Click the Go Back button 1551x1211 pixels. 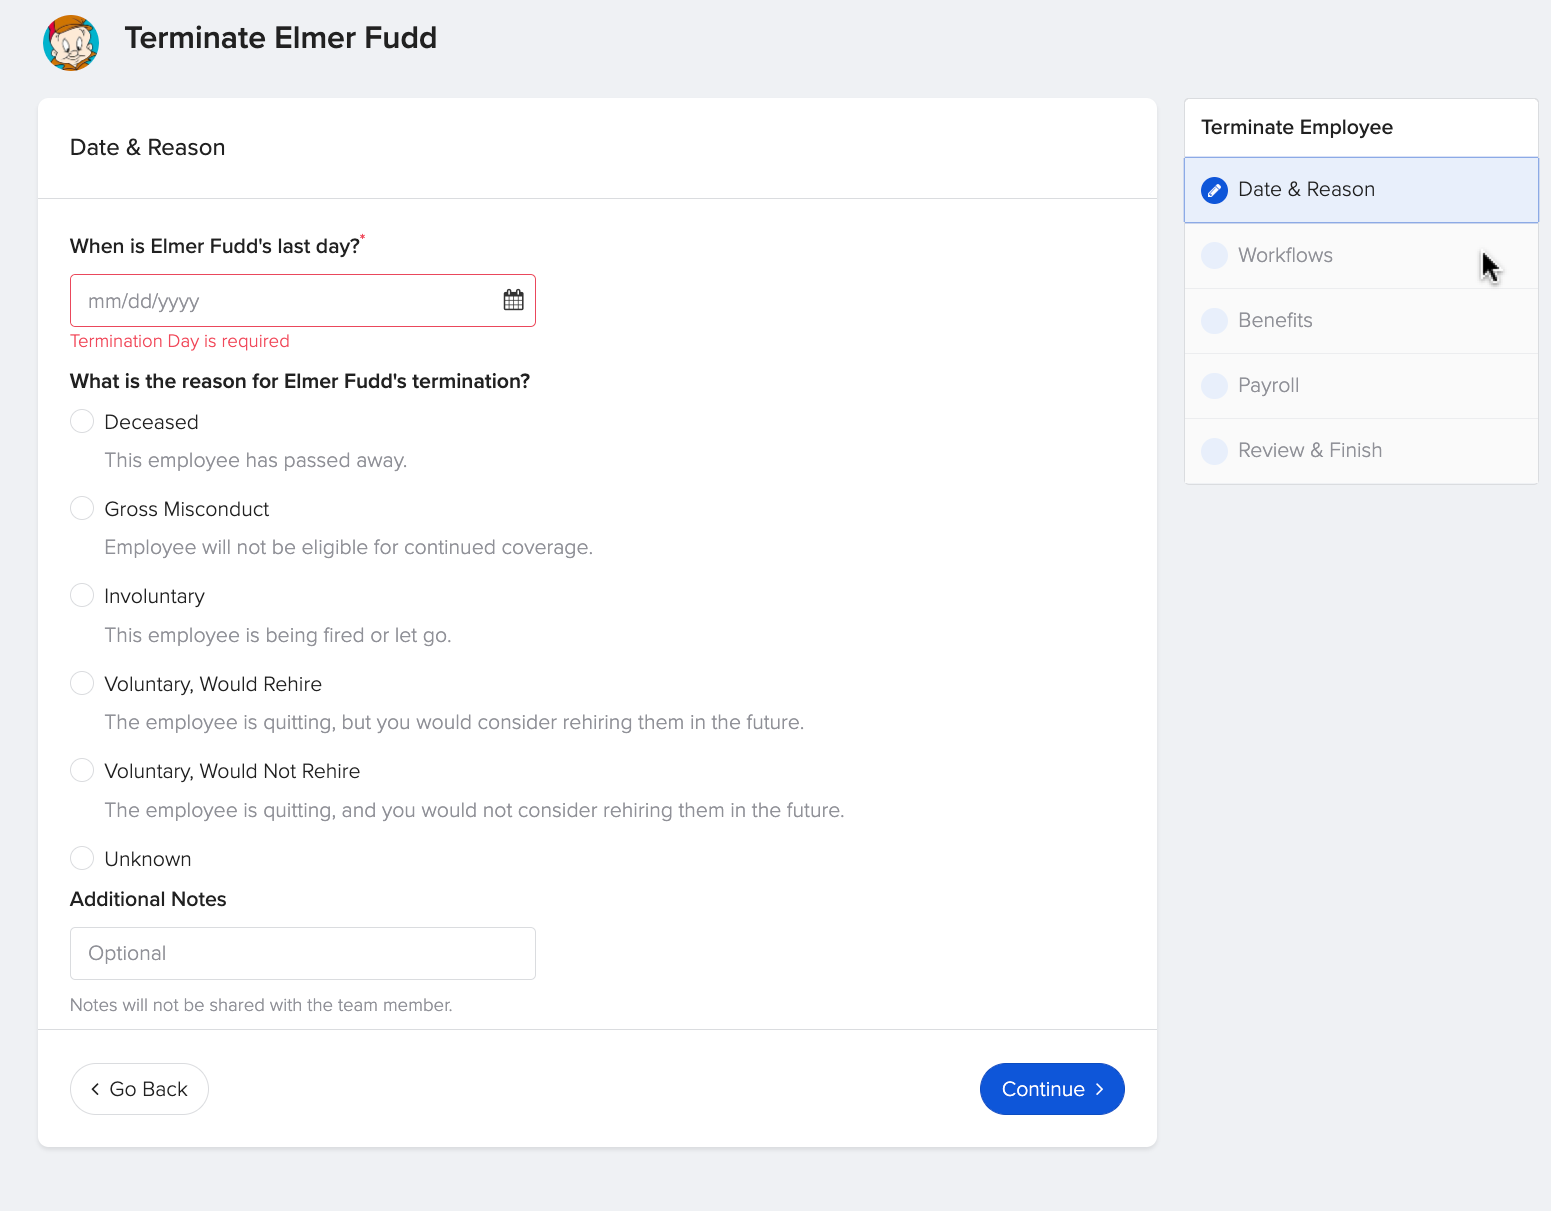(x=139, y=1089)
